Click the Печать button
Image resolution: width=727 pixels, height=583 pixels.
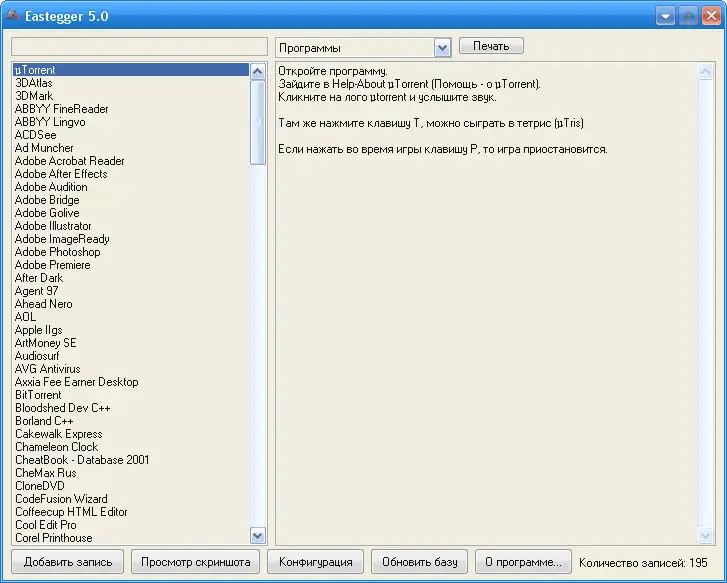click(491, 46)
